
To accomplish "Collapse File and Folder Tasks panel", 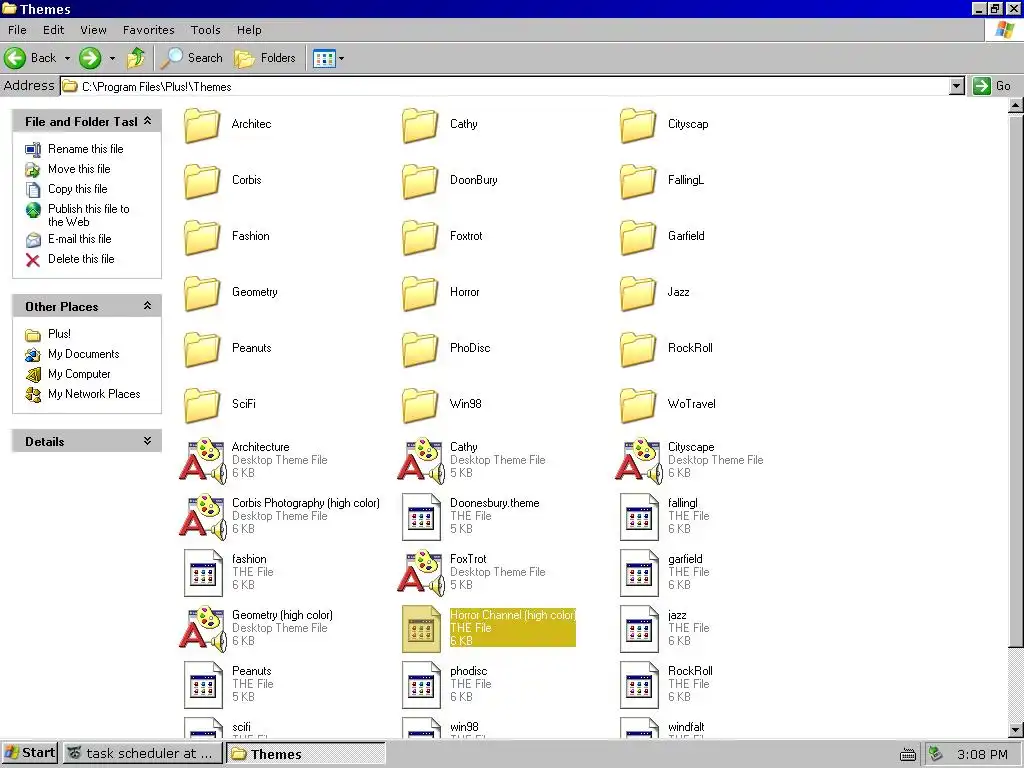I will coord(148,121).
